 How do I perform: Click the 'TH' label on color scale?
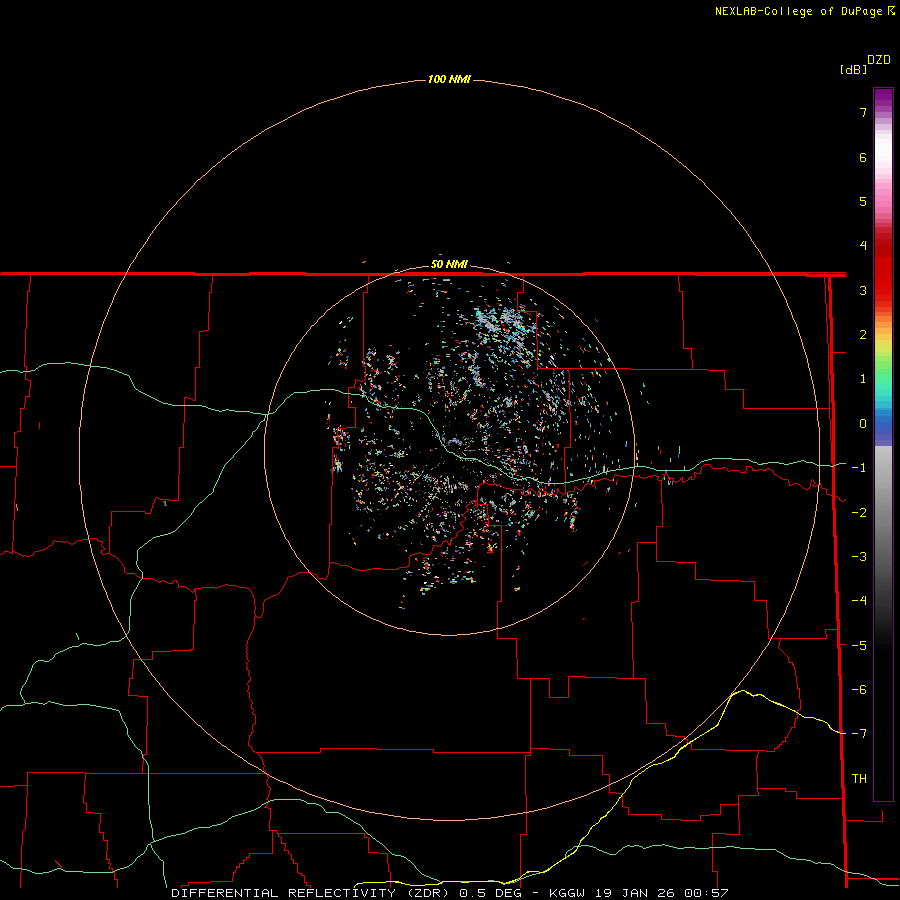pyautogui.click(x=859, y=778)
